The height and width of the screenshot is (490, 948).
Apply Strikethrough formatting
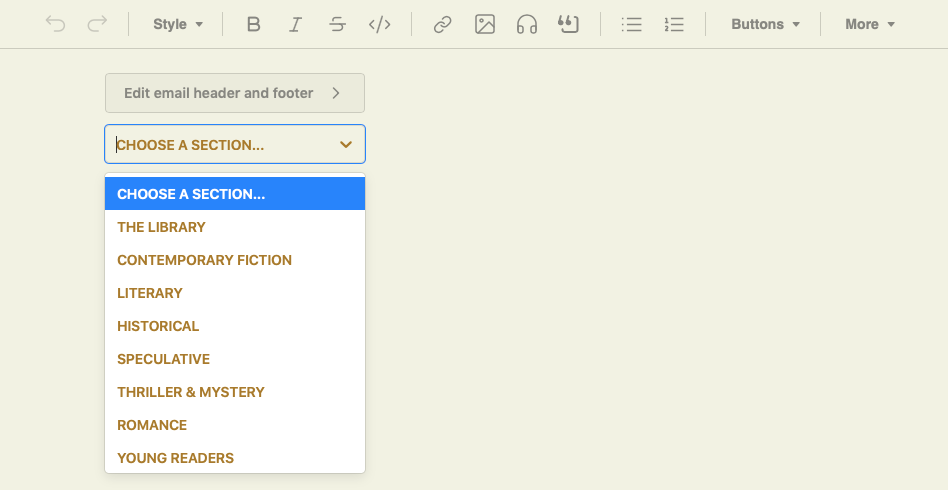[337, 24]
